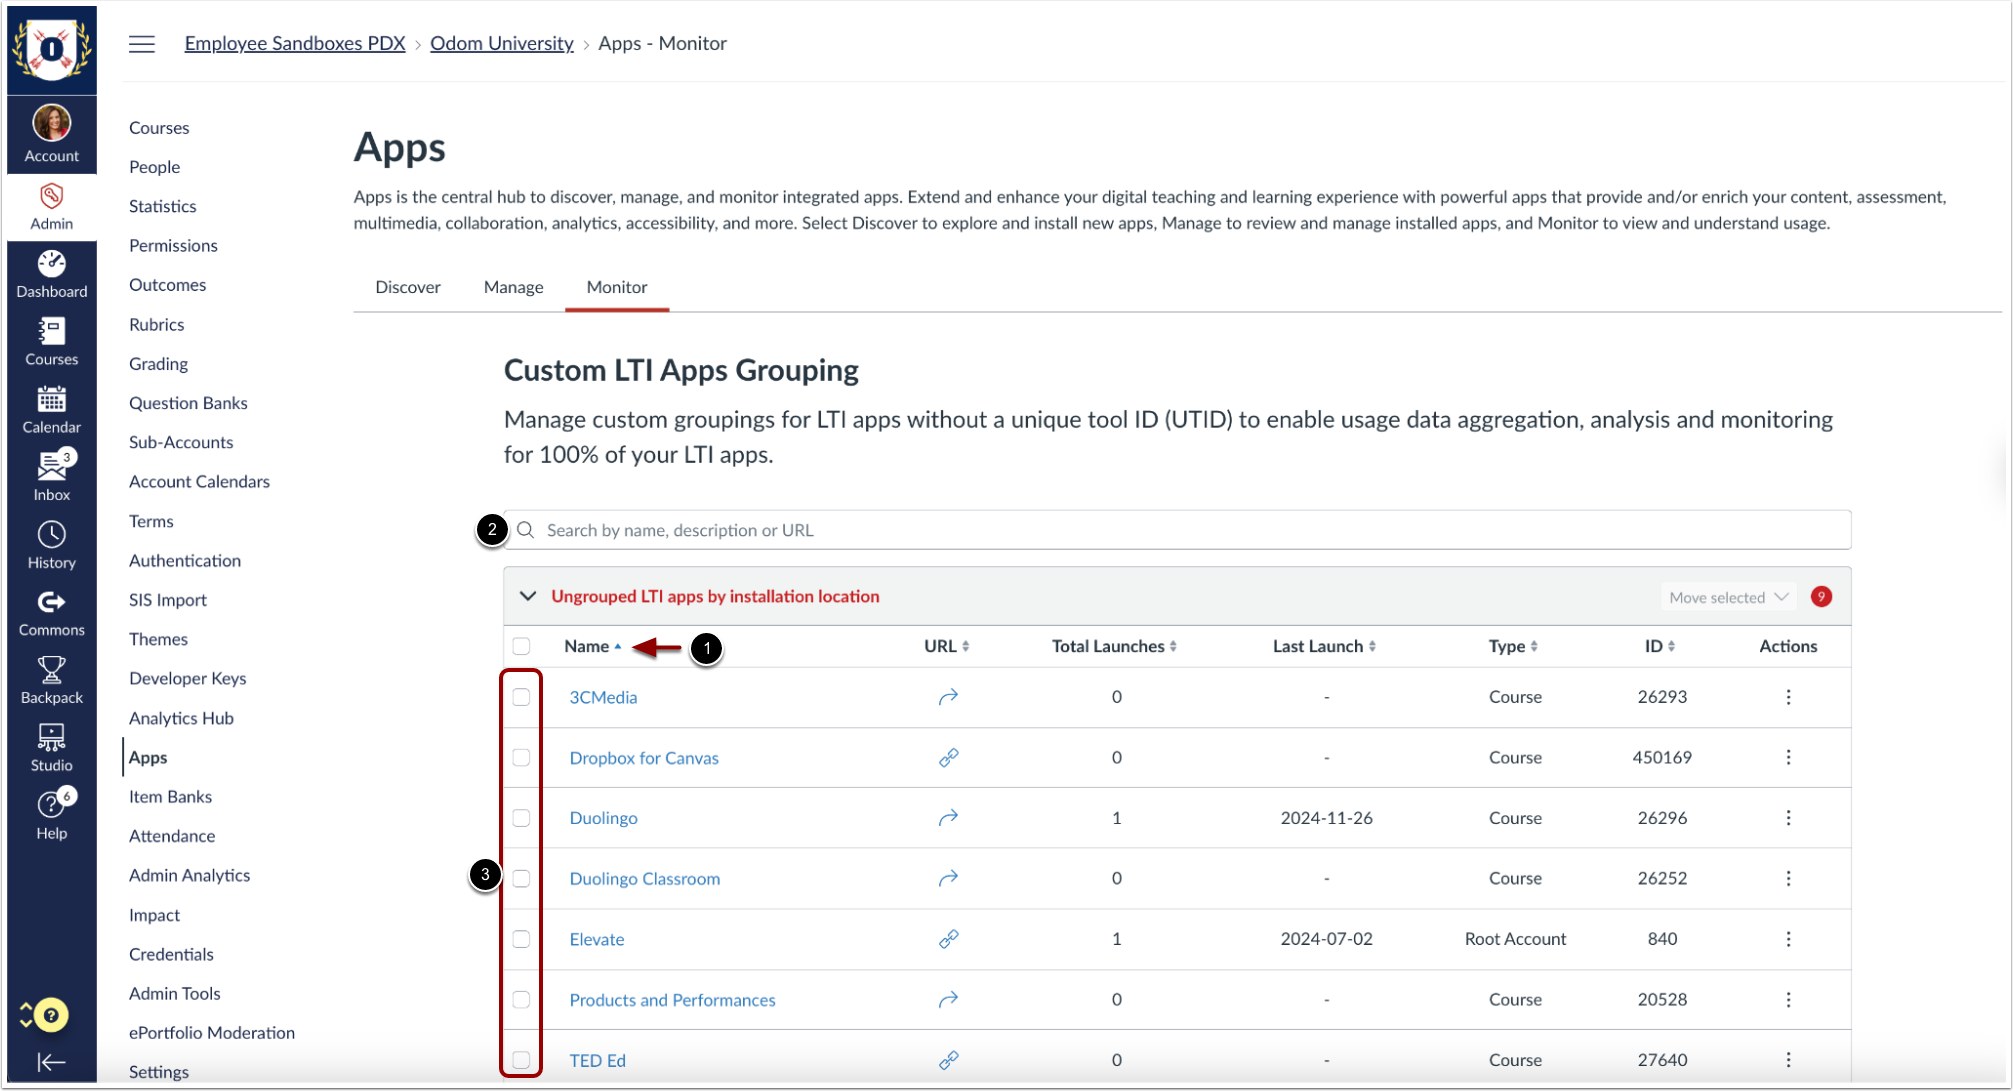
Task: Open the Dashboard from the global navigation
Action: (51, 272)
